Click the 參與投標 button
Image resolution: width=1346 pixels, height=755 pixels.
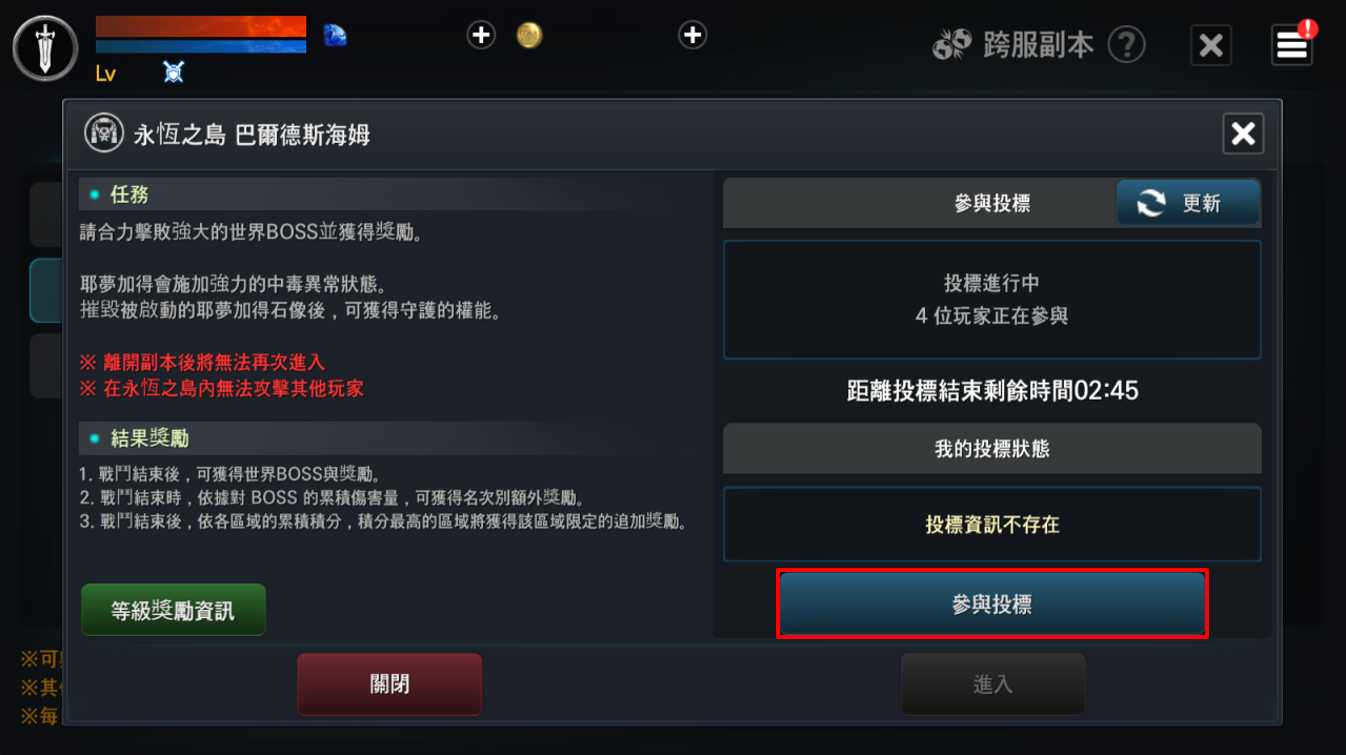point(992,604)
